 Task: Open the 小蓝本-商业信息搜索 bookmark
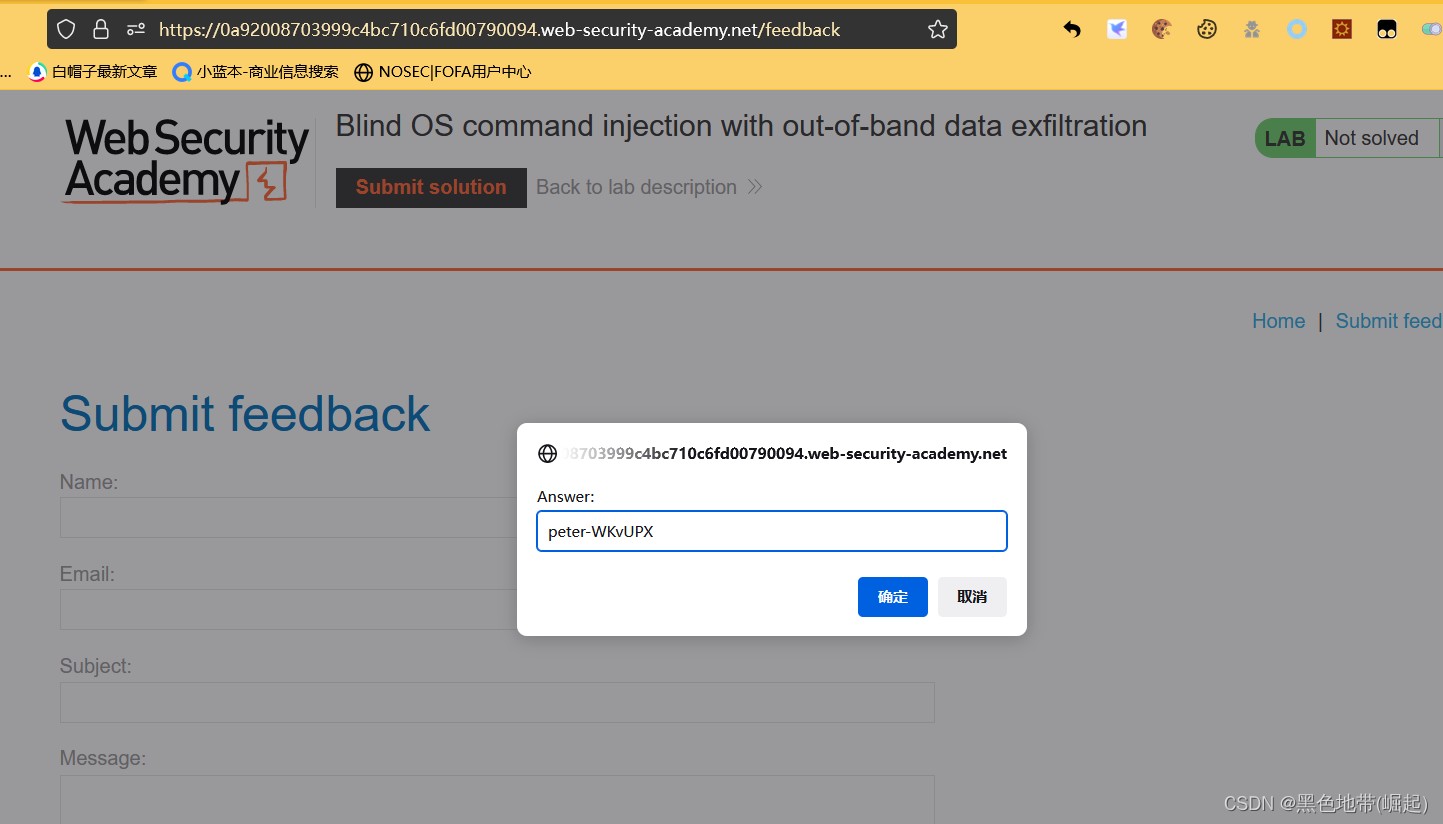[256, 72]
